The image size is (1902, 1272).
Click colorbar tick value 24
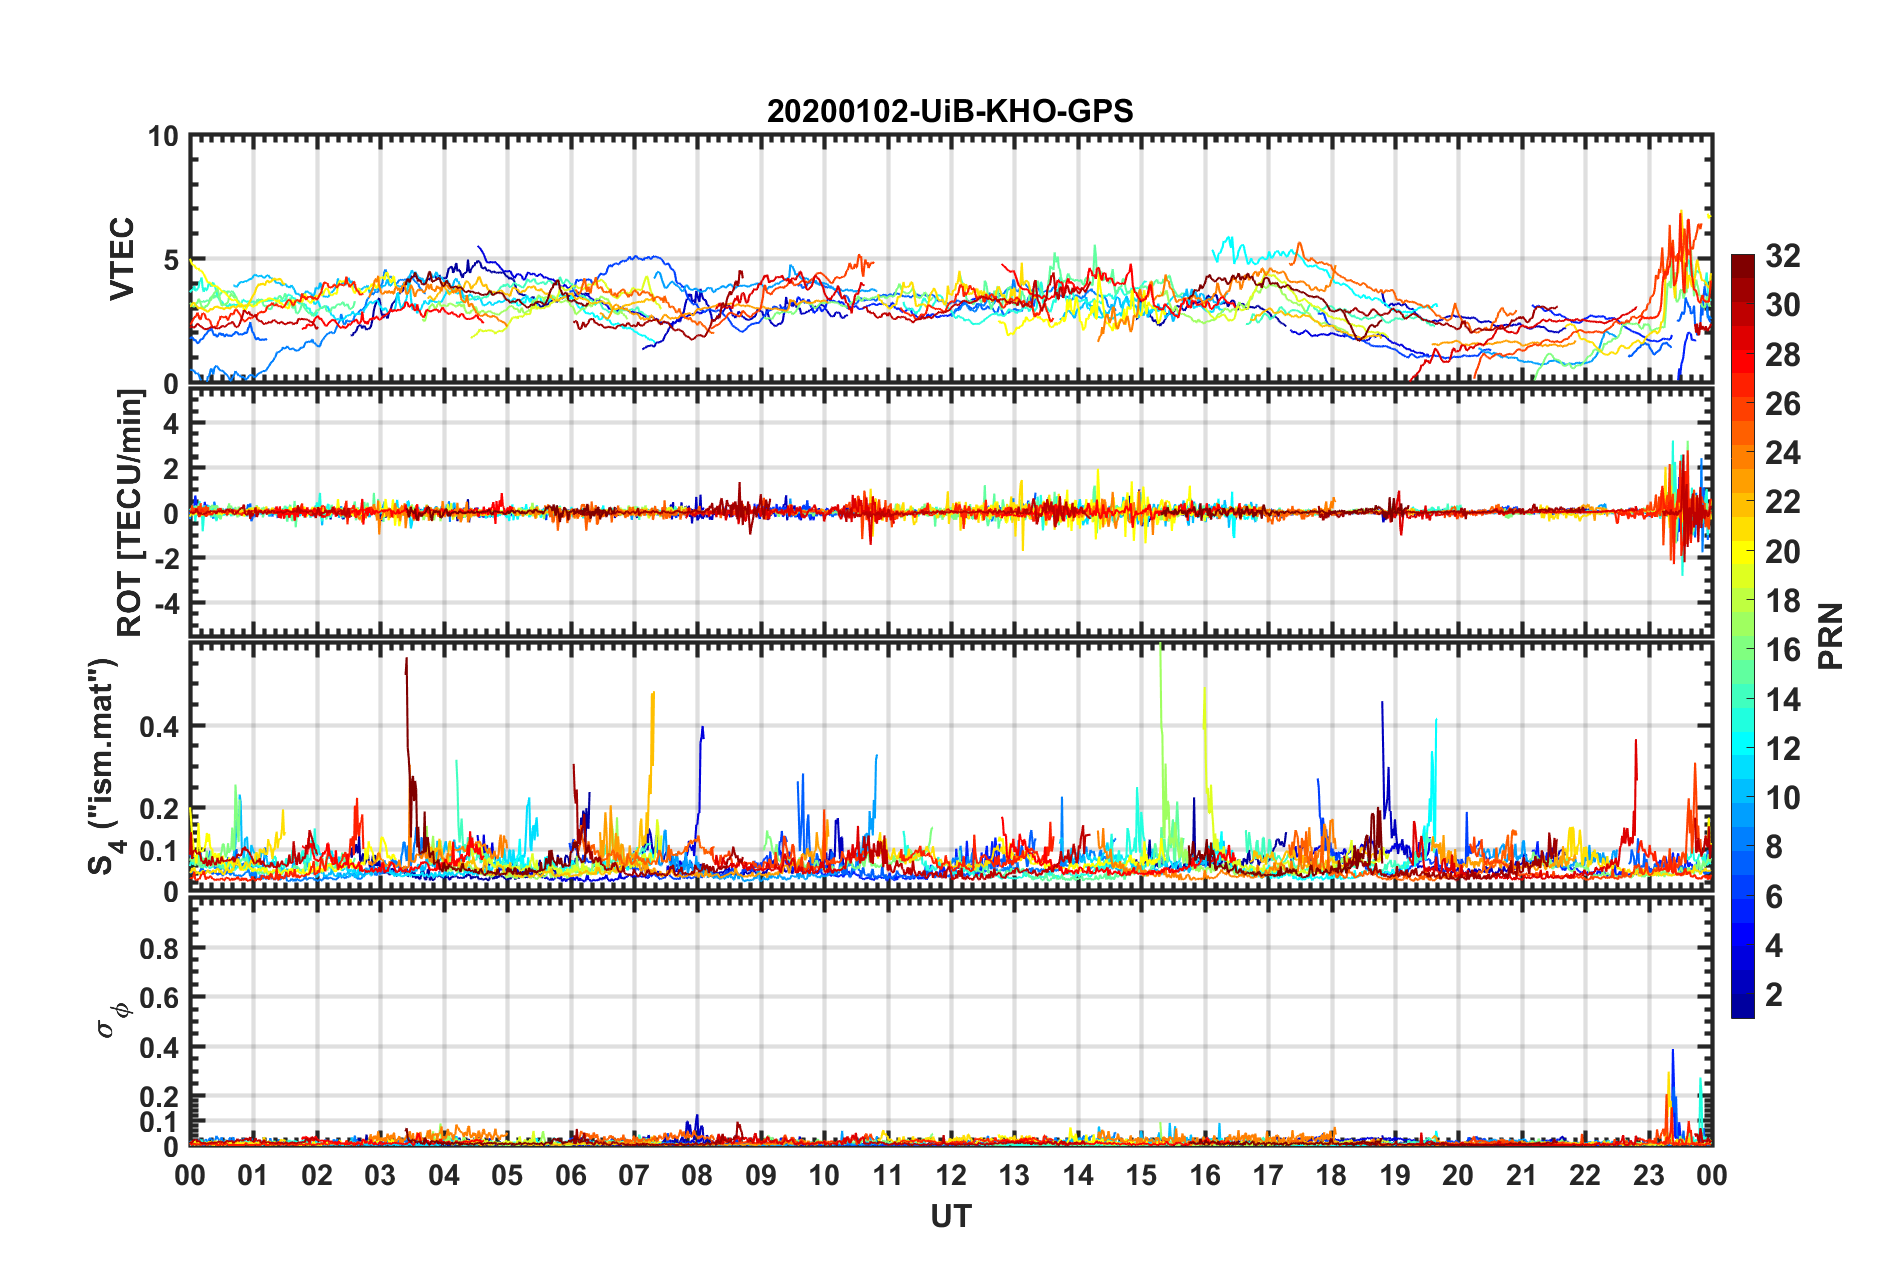pyautogui.click(x=1782, y=453)
